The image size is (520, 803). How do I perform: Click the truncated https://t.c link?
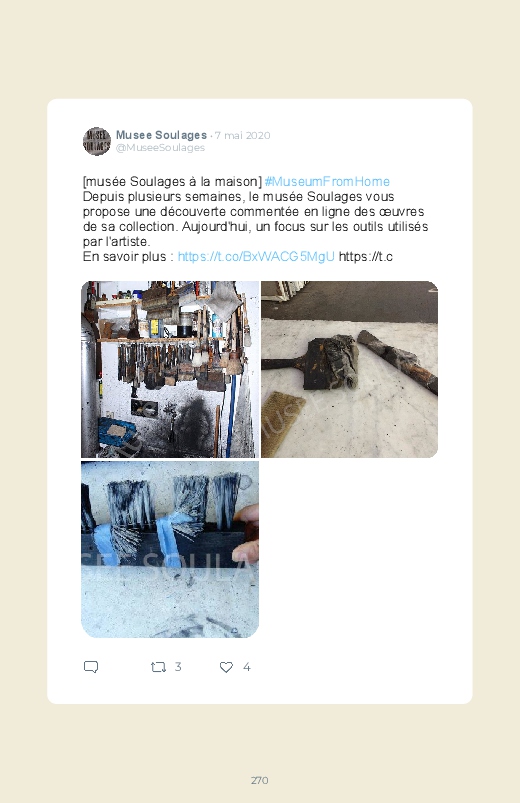coord(366,257)
